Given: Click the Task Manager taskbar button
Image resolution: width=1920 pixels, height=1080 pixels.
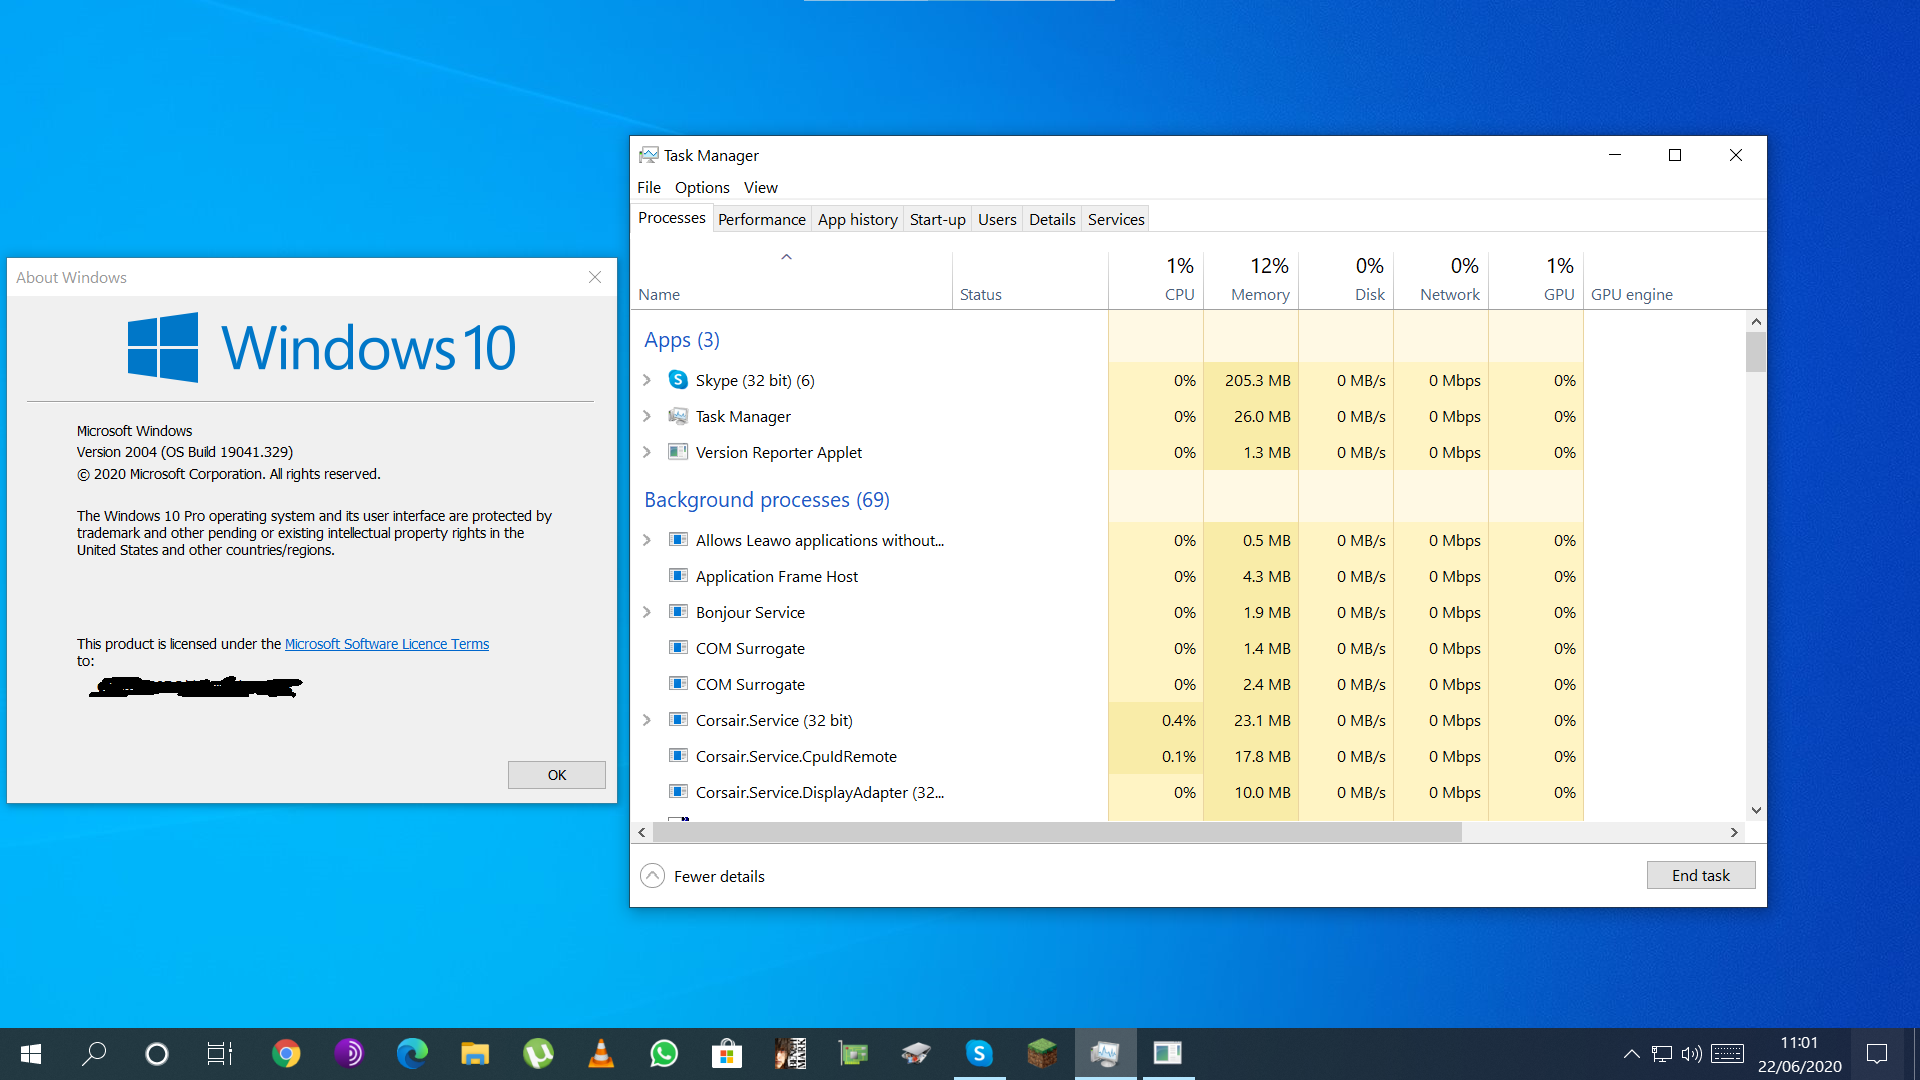Looking at the screenshot, I should (1105, 1054).
